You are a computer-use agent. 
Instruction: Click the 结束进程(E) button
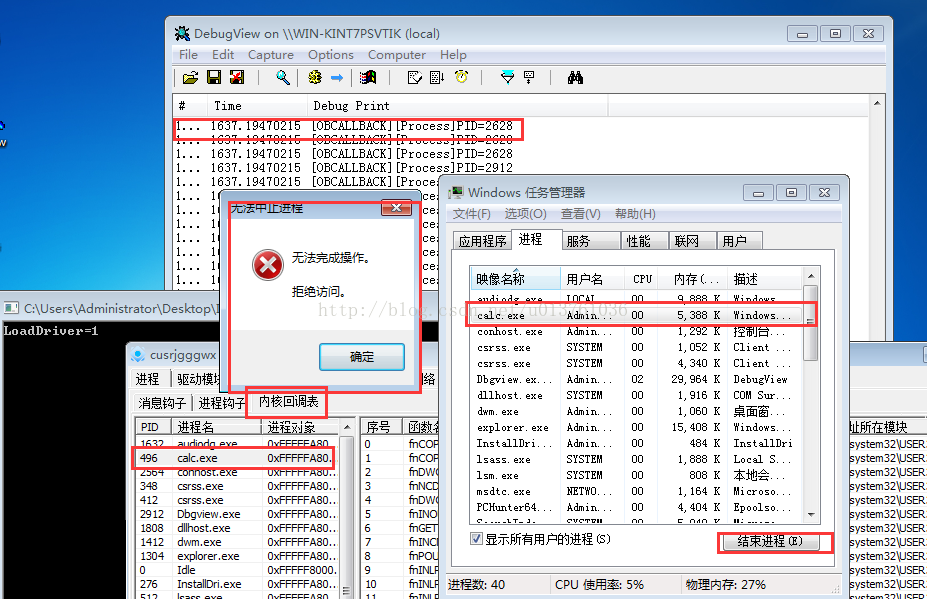click(x=770, y=541)
